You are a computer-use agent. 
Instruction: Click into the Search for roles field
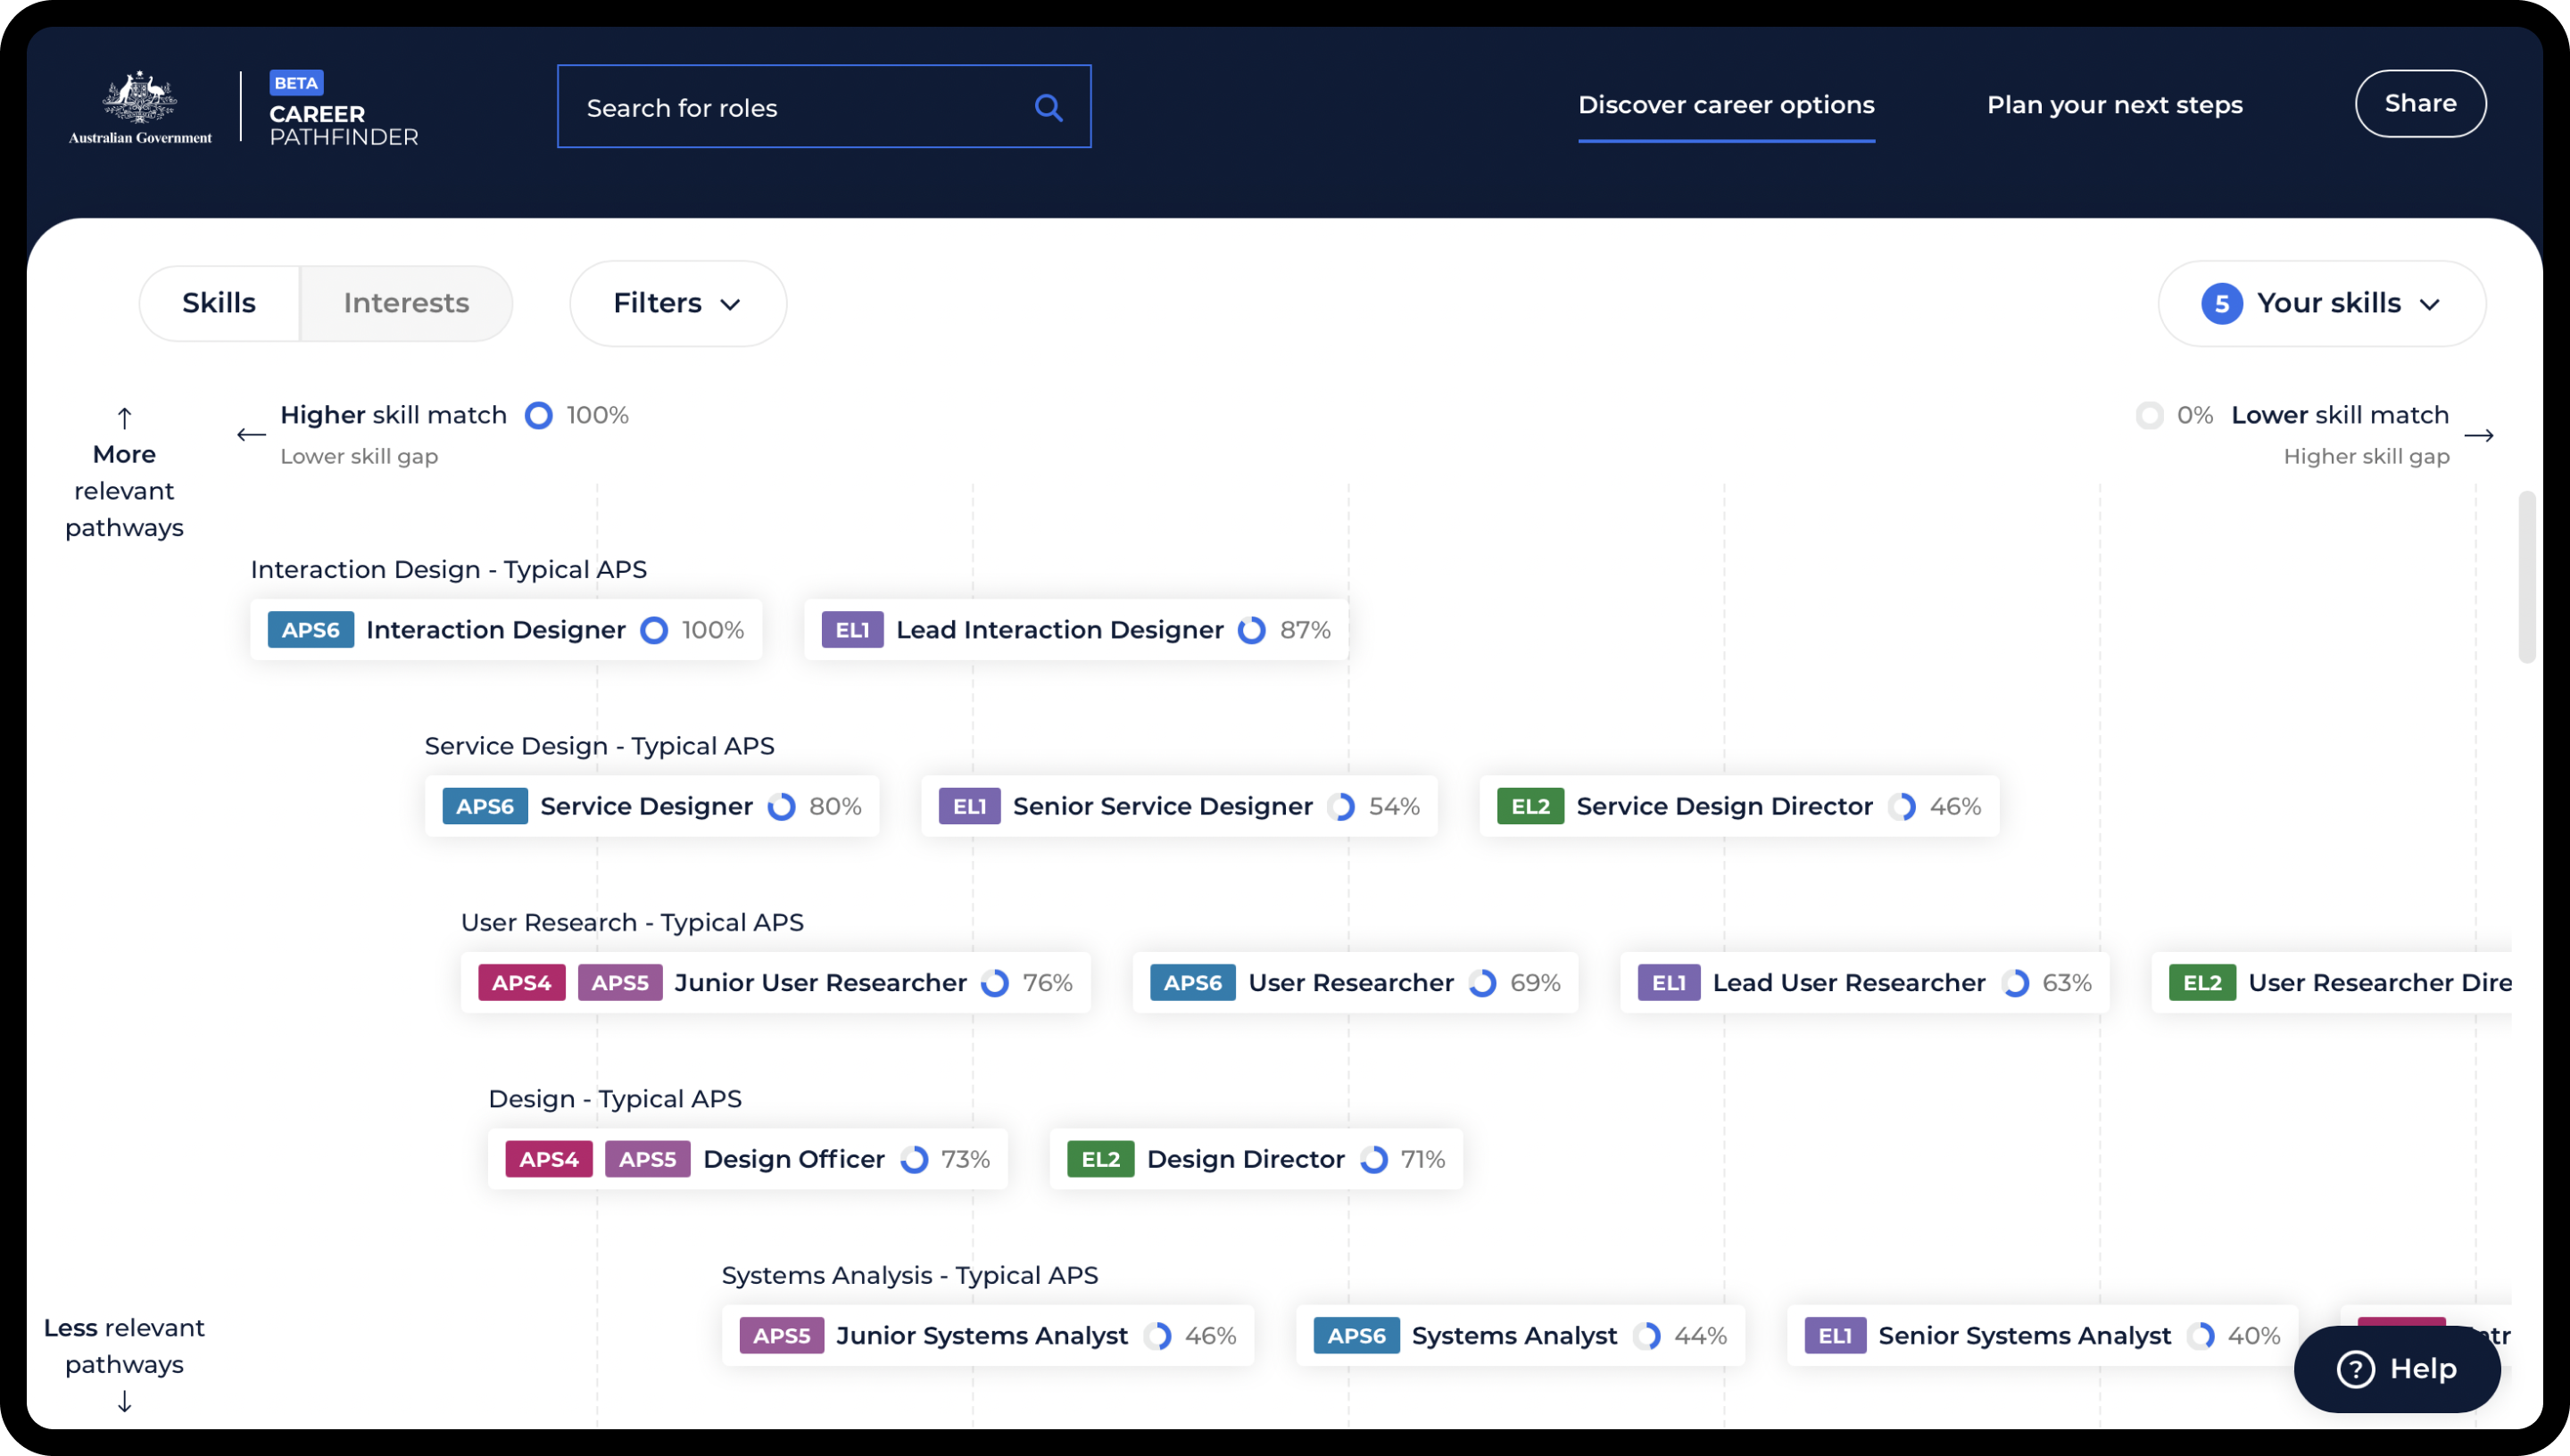pyautogui.click(x=790, y=107)
